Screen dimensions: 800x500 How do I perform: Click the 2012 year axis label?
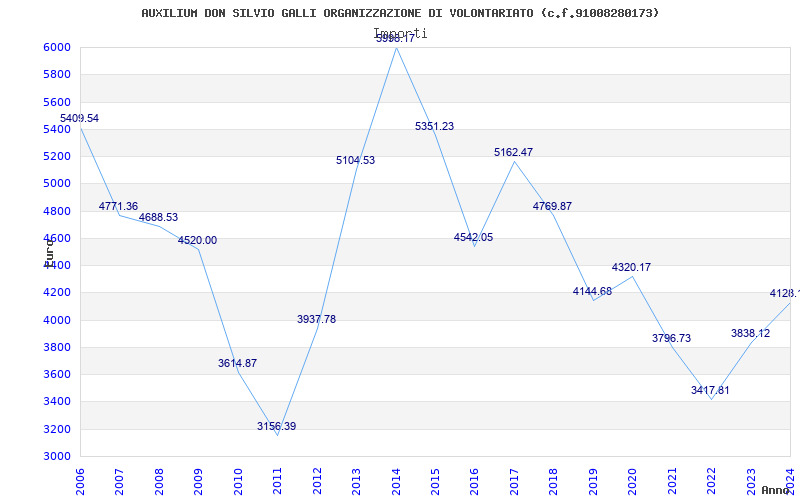(x=317, y=482)
